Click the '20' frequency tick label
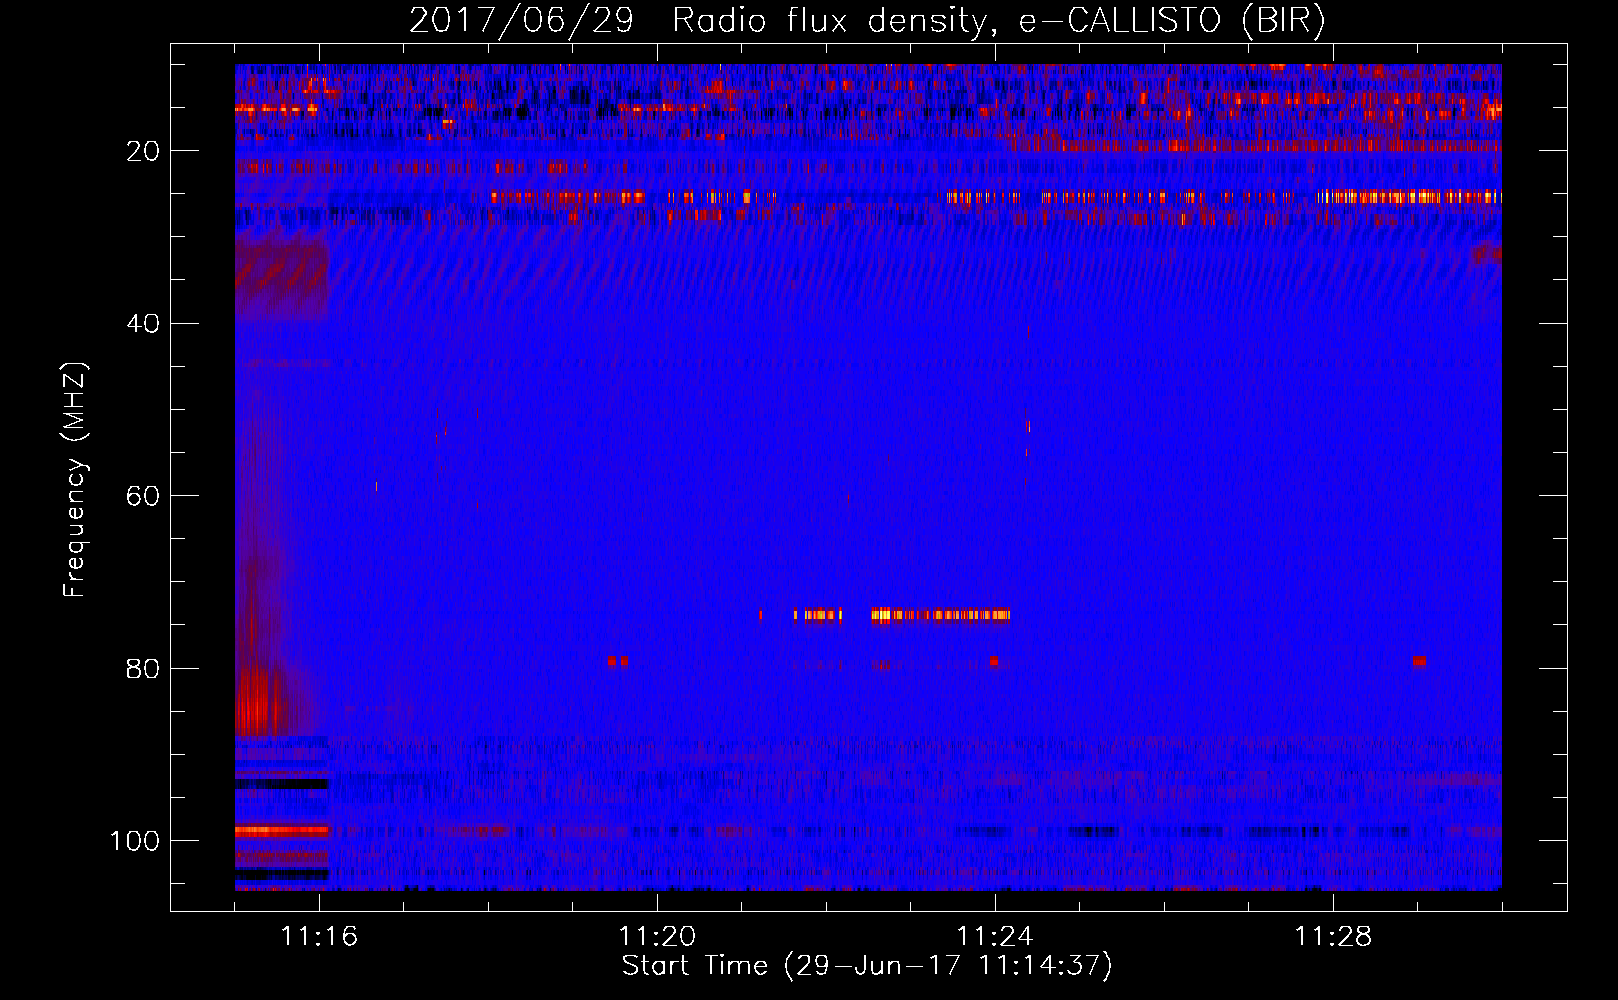 point(143,151)
